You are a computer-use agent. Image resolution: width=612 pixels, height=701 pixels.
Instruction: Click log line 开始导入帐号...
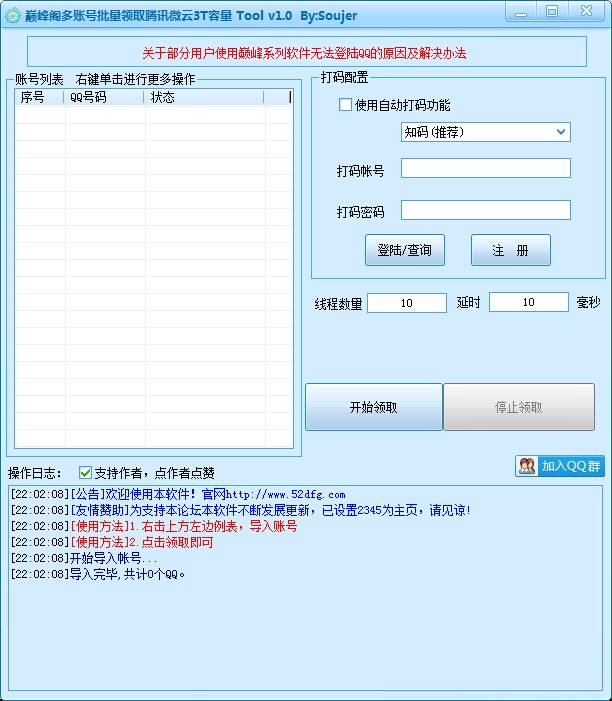point(84,558)
